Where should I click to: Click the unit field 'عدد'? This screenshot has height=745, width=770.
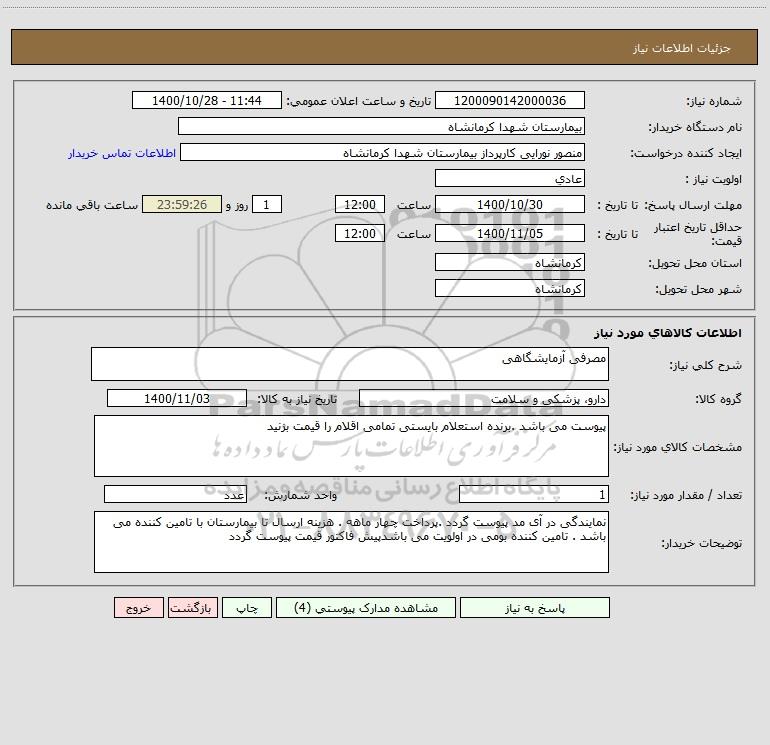click(175, 494)
